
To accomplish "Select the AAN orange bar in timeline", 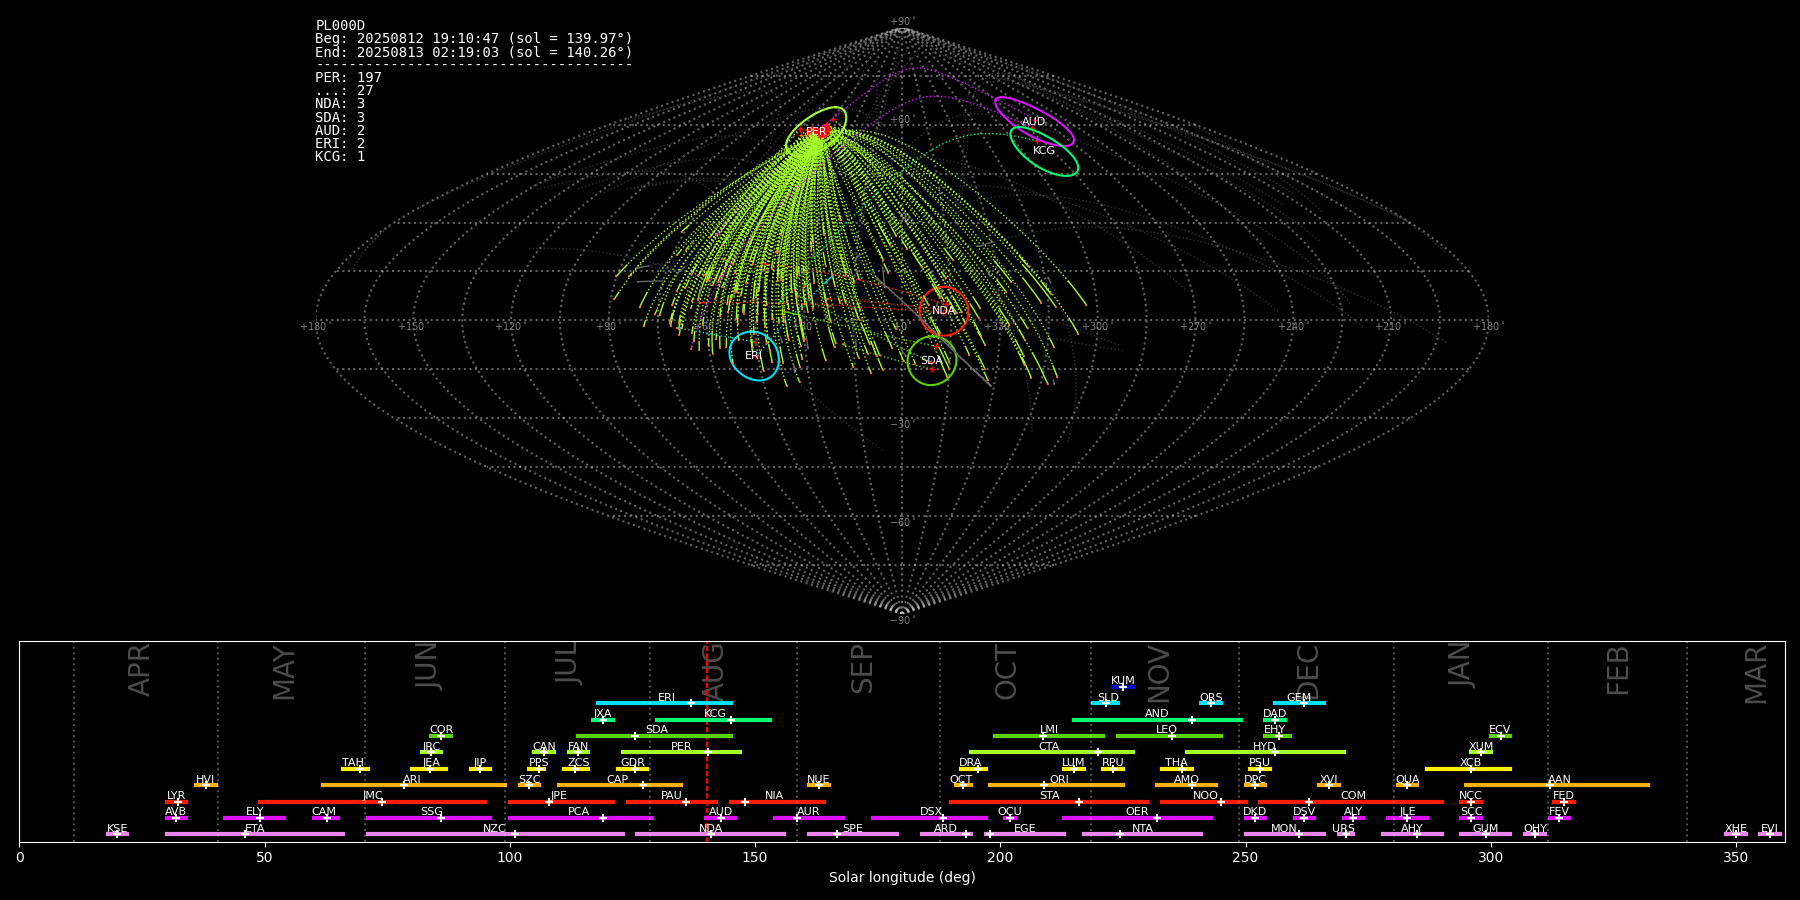I will click(x=1557, y=785).
